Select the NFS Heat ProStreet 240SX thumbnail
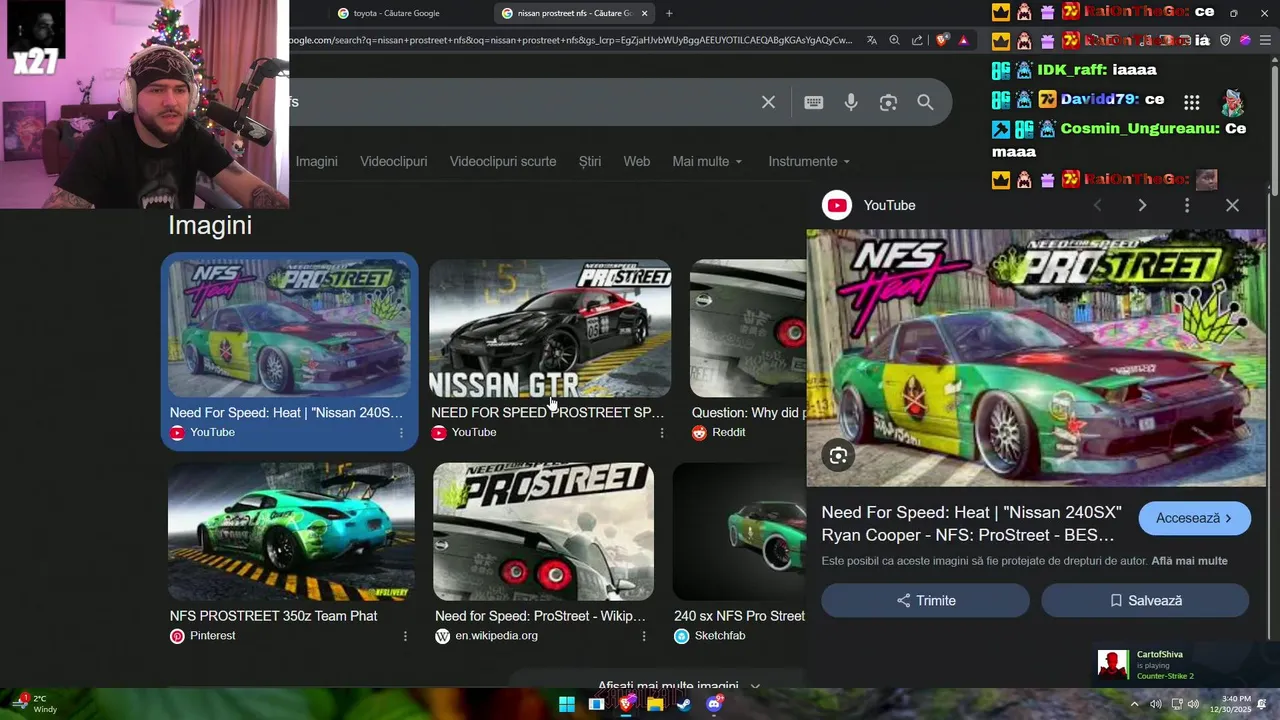This screenshot has height=720, width=1280. pos(289,328)
